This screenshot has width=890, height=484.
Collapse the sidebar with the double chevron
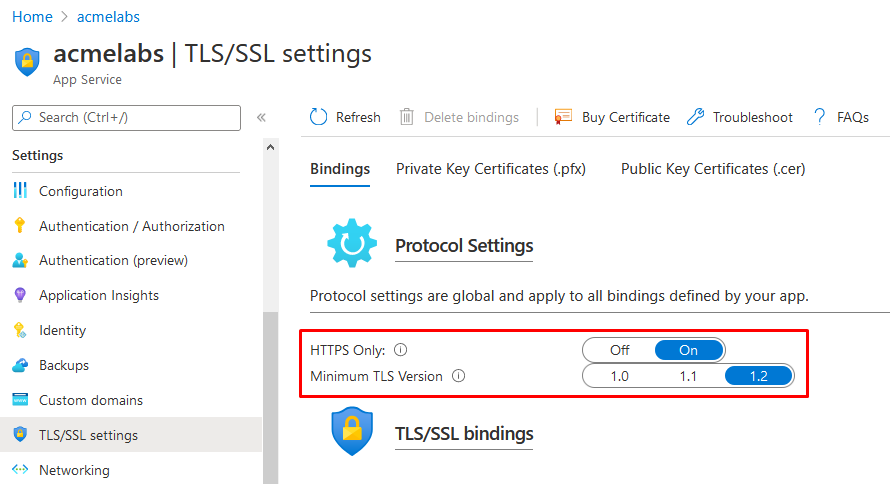coord(261,117)
